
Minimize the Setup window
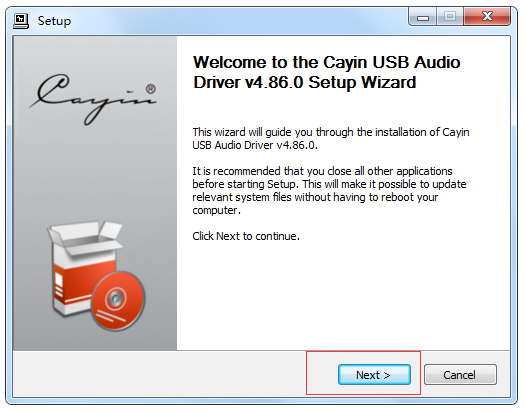423,17
